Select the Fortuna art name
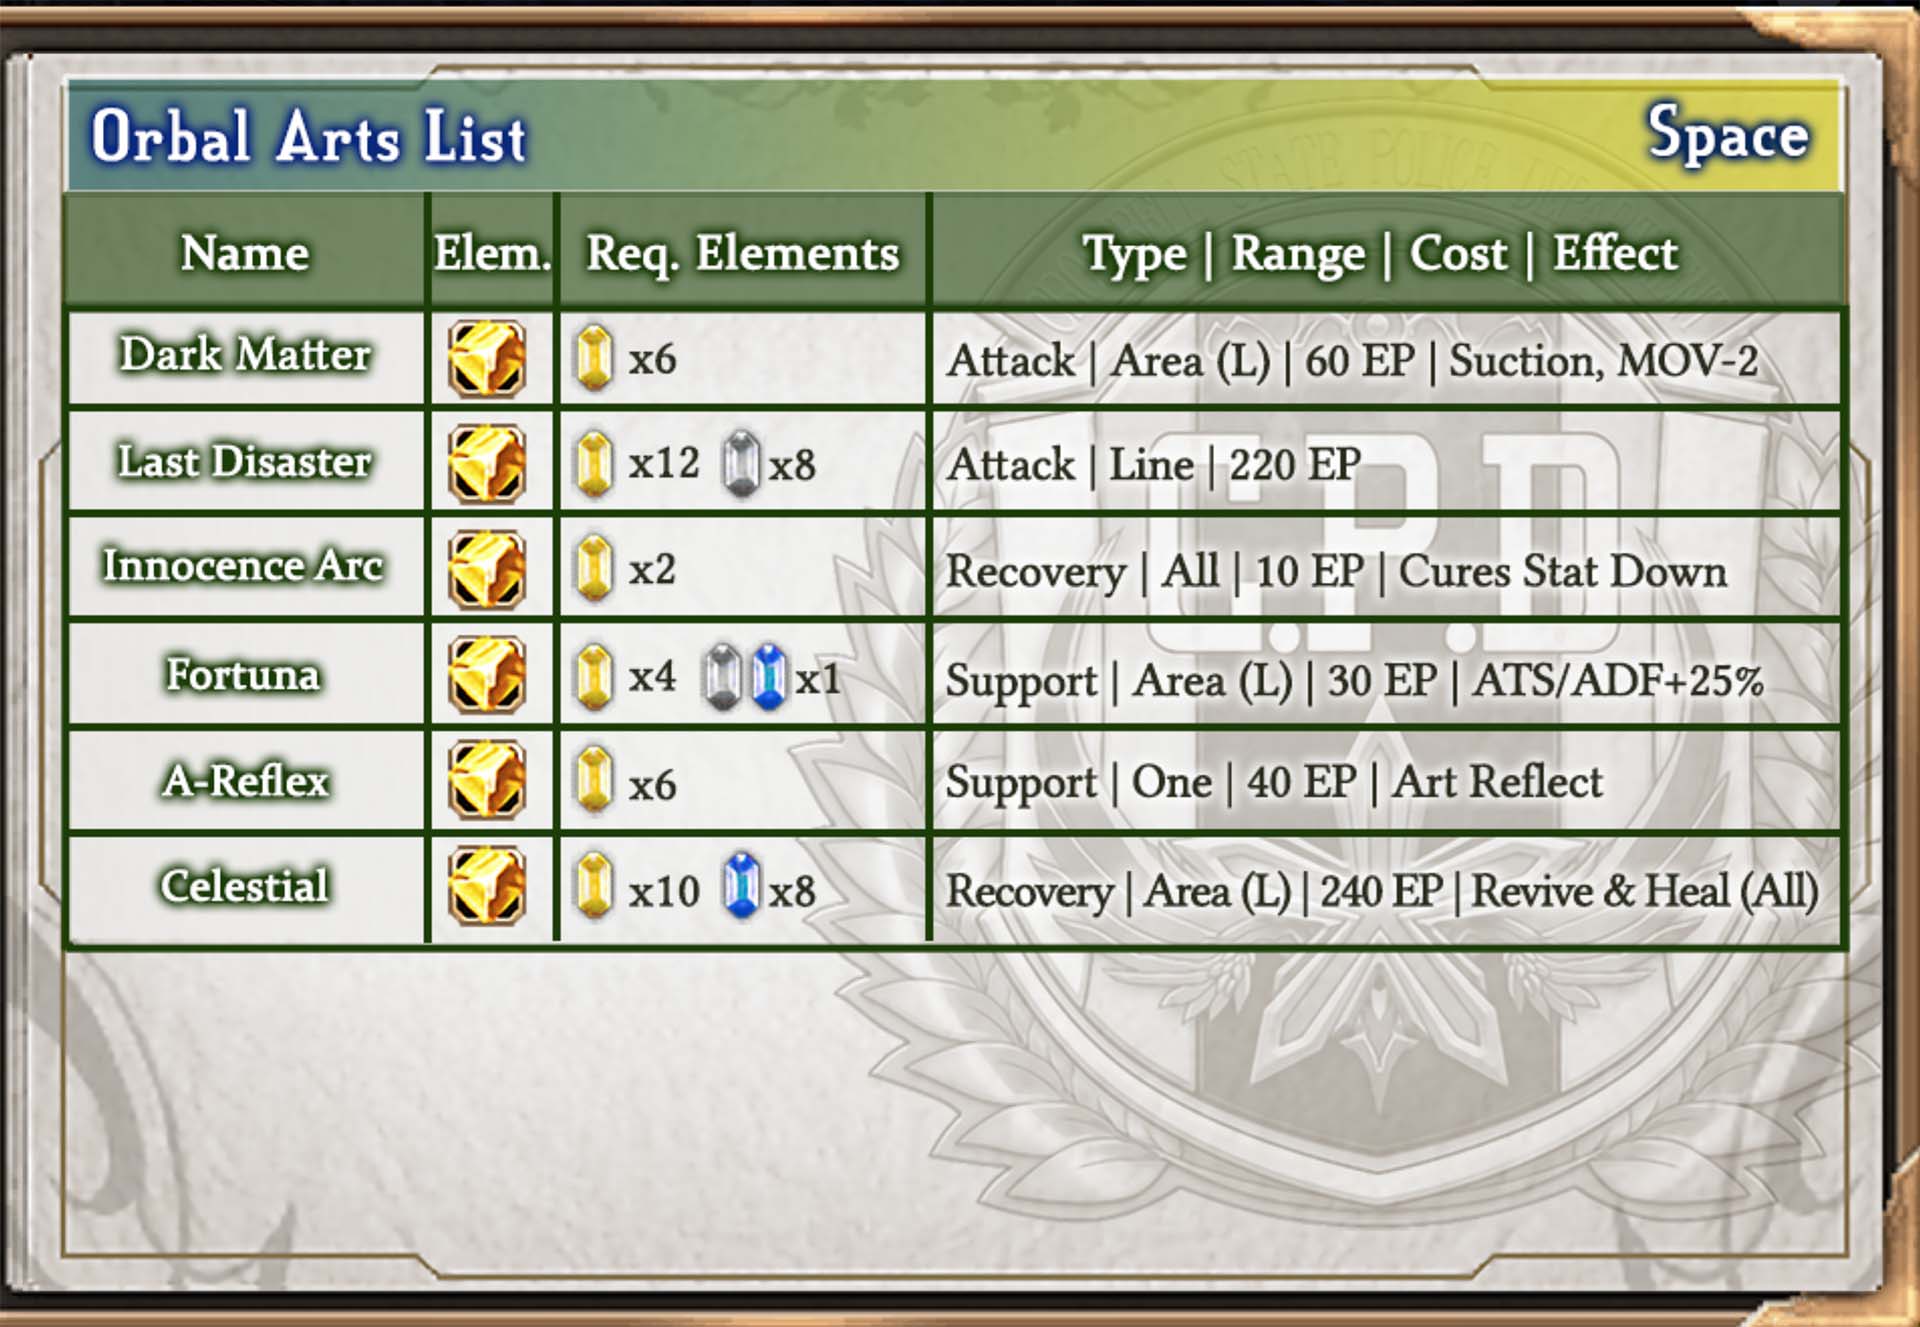Image resolution: width=1920 pixels, height=1327 pixels. (243, 674)
